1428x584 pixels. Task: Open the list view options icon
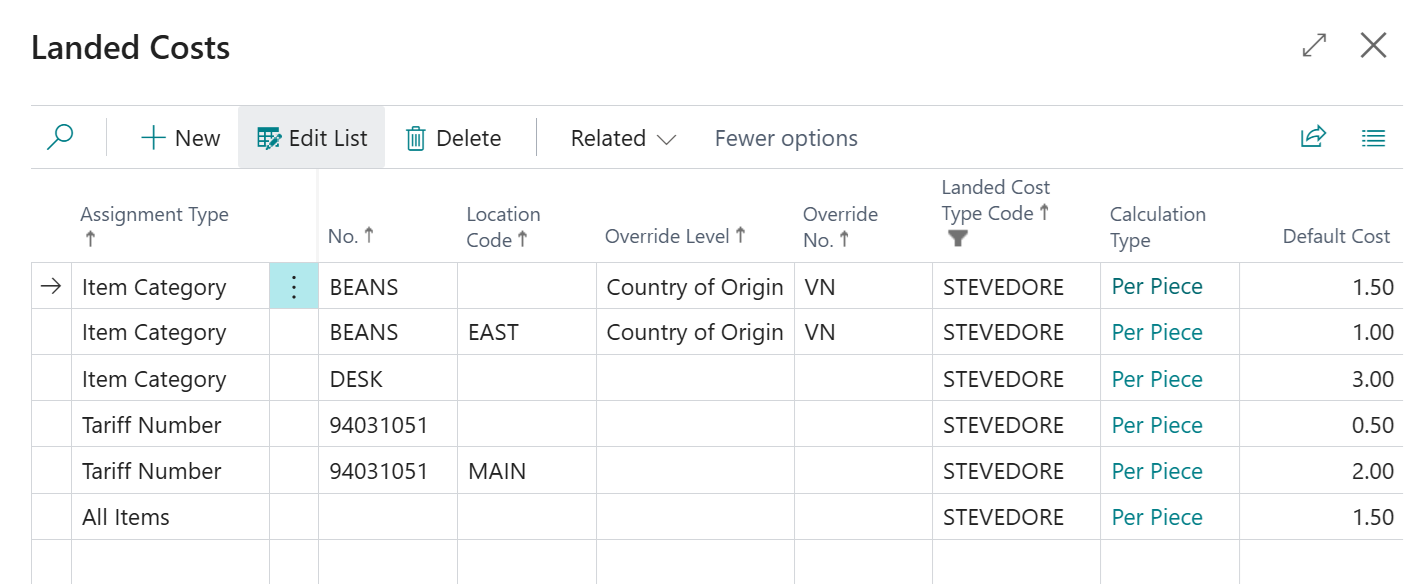point(1374,137)
